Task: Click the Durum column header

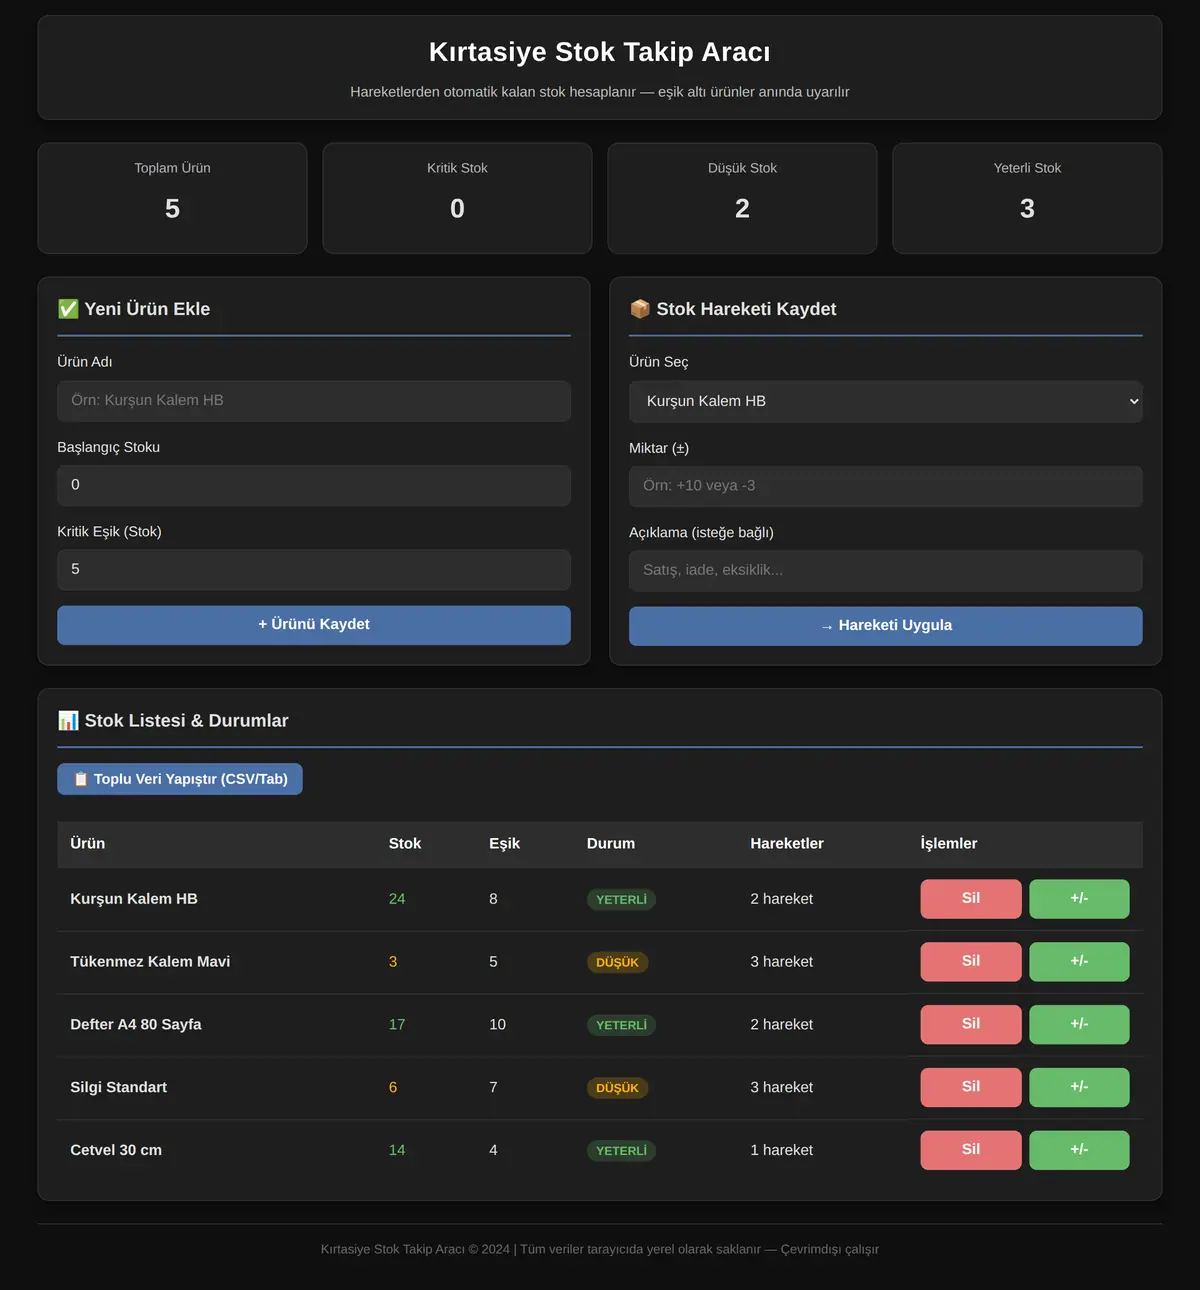Action: pyautogui.click(x=611, y=844)
